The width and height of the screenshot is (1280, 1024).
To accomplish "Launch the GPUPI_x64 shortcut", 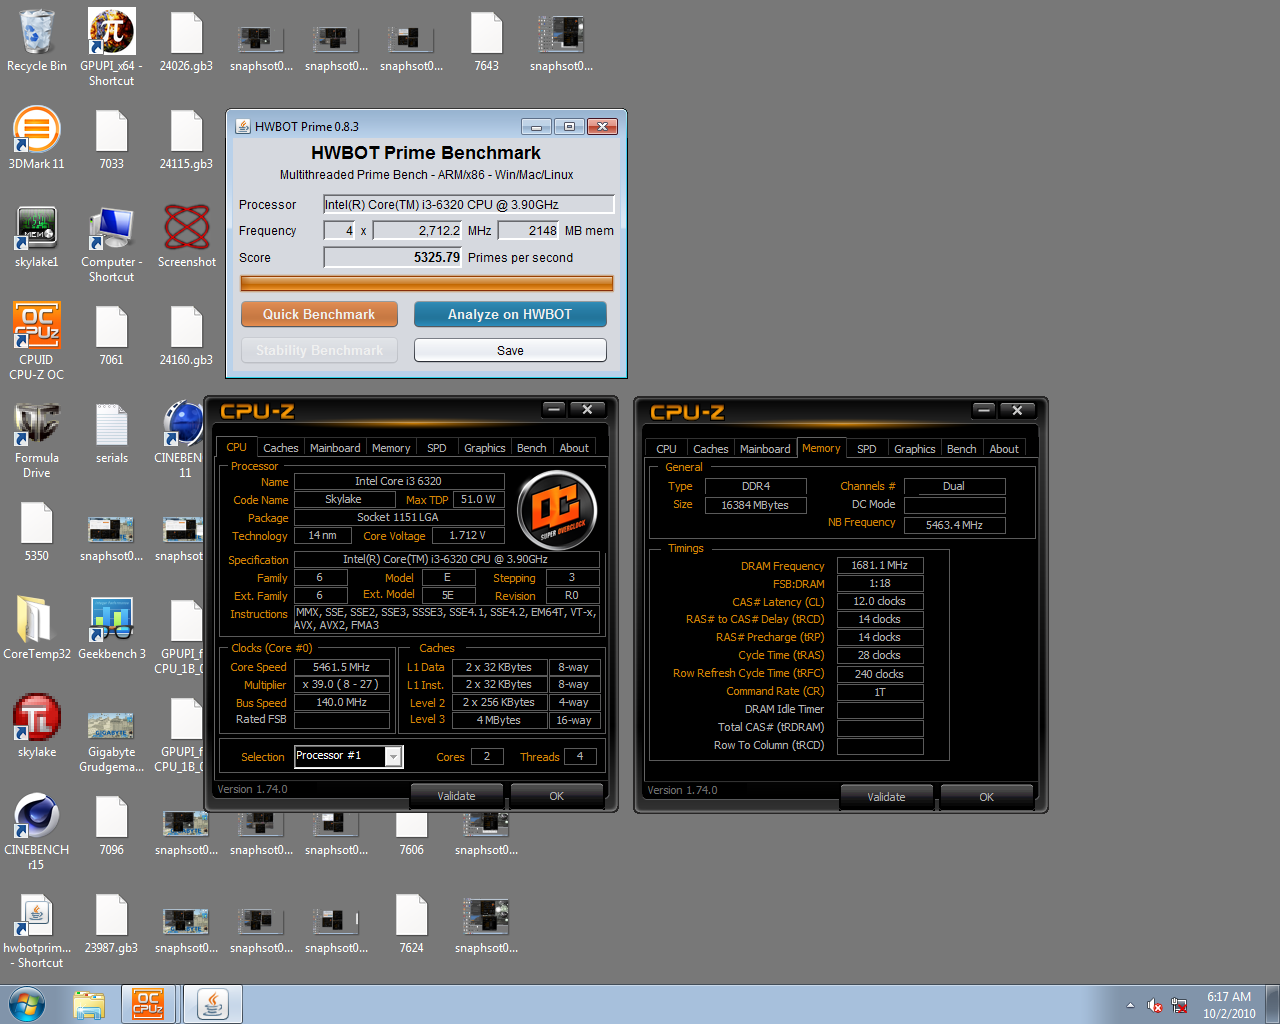I will pos(111,47).
